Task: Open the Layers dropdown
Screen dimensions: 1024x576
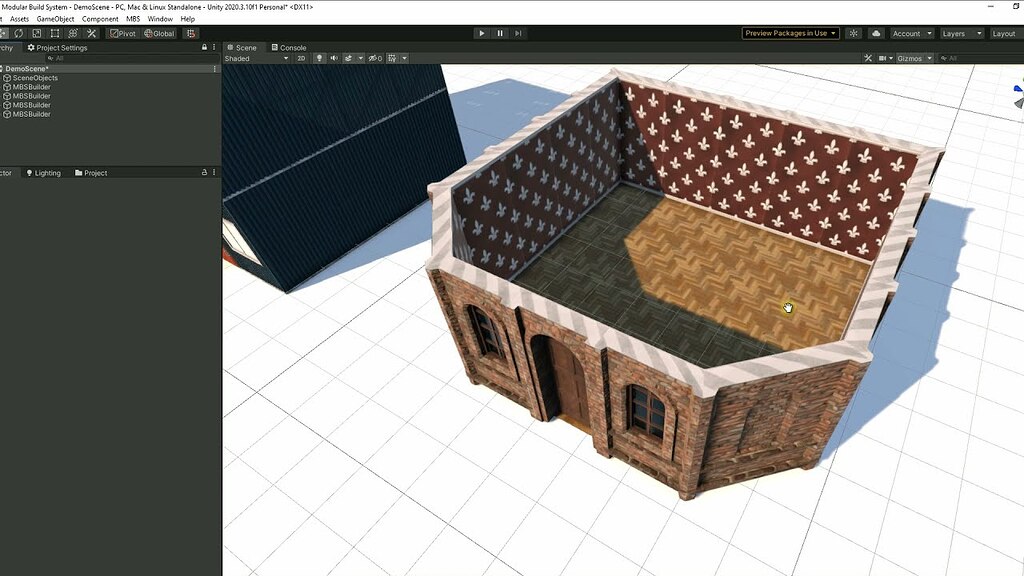Action: [x=960, y=33]
